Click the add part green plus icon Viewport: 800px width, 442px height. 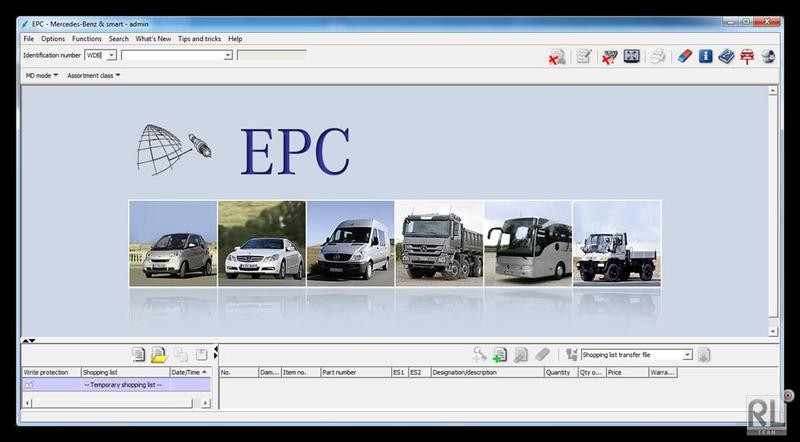coord(499,355)
